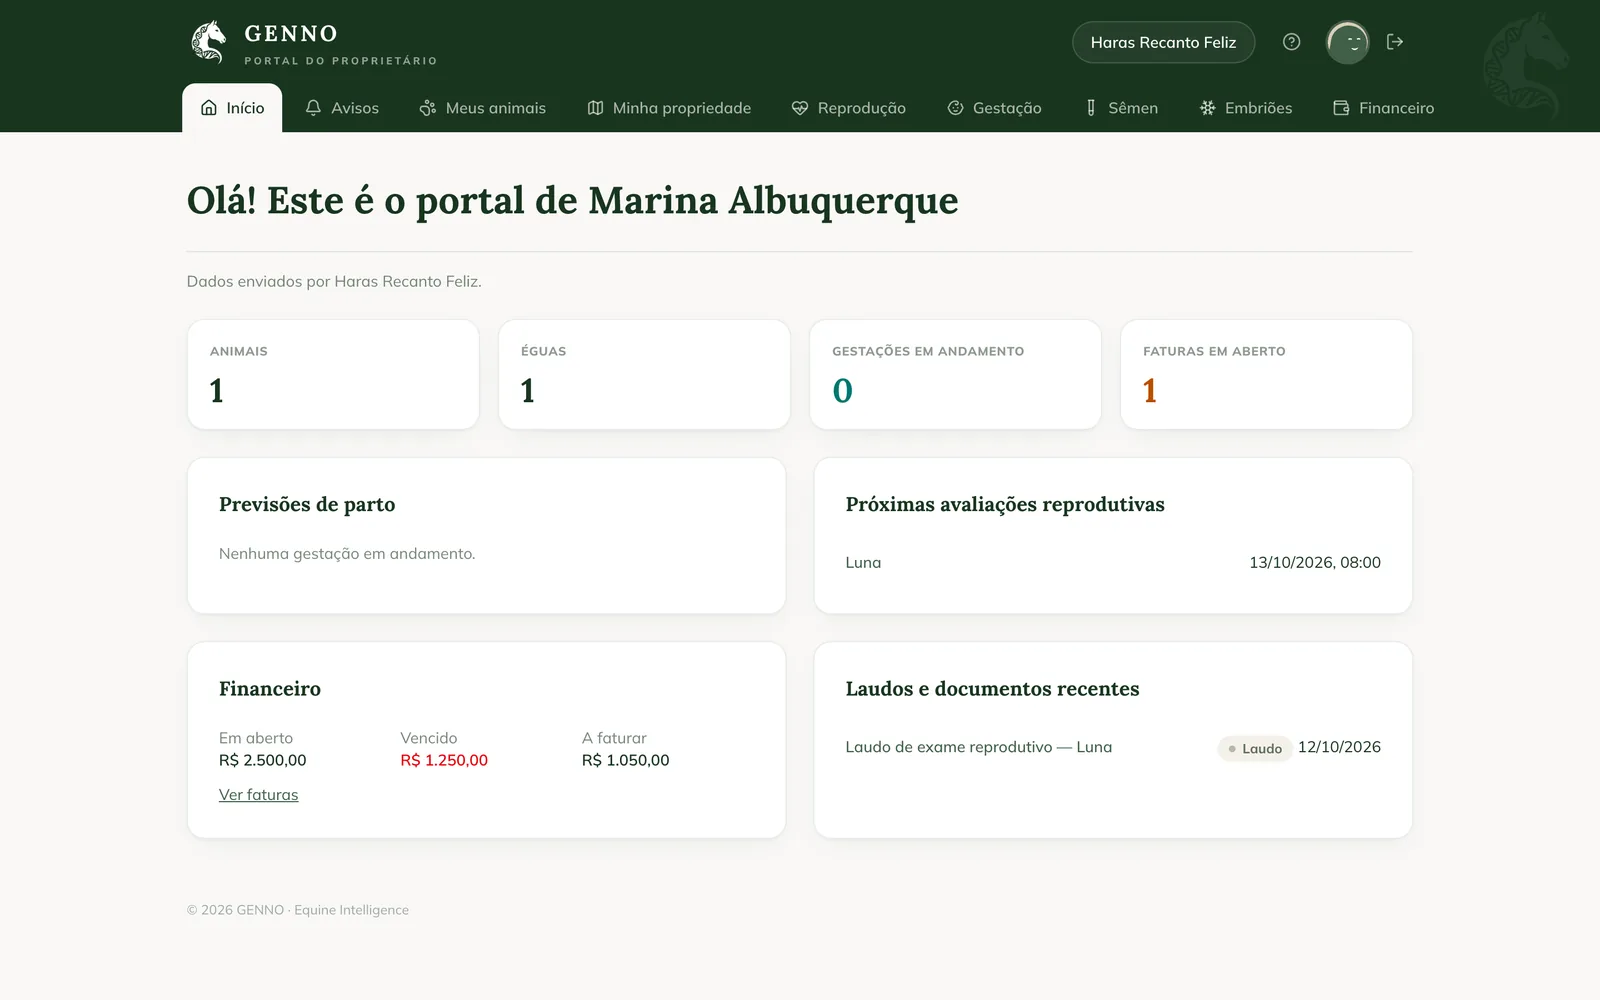Viewport: 1600px width, 1000px height.
Task: Select the Sêmen tab
Action: [1122, 108]
